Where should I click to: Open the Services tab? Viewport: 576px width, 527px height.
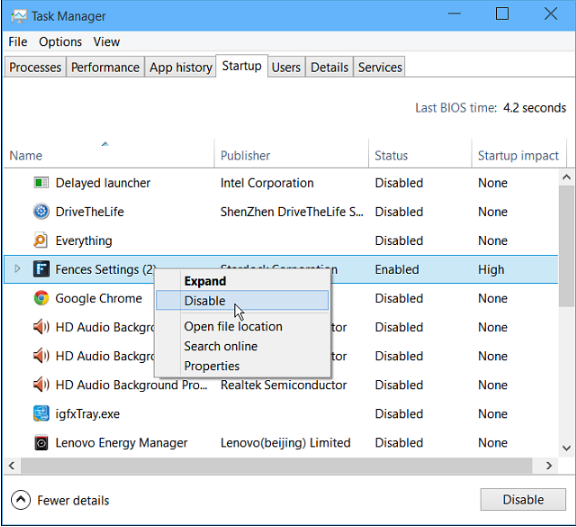(x=379, y=67)
